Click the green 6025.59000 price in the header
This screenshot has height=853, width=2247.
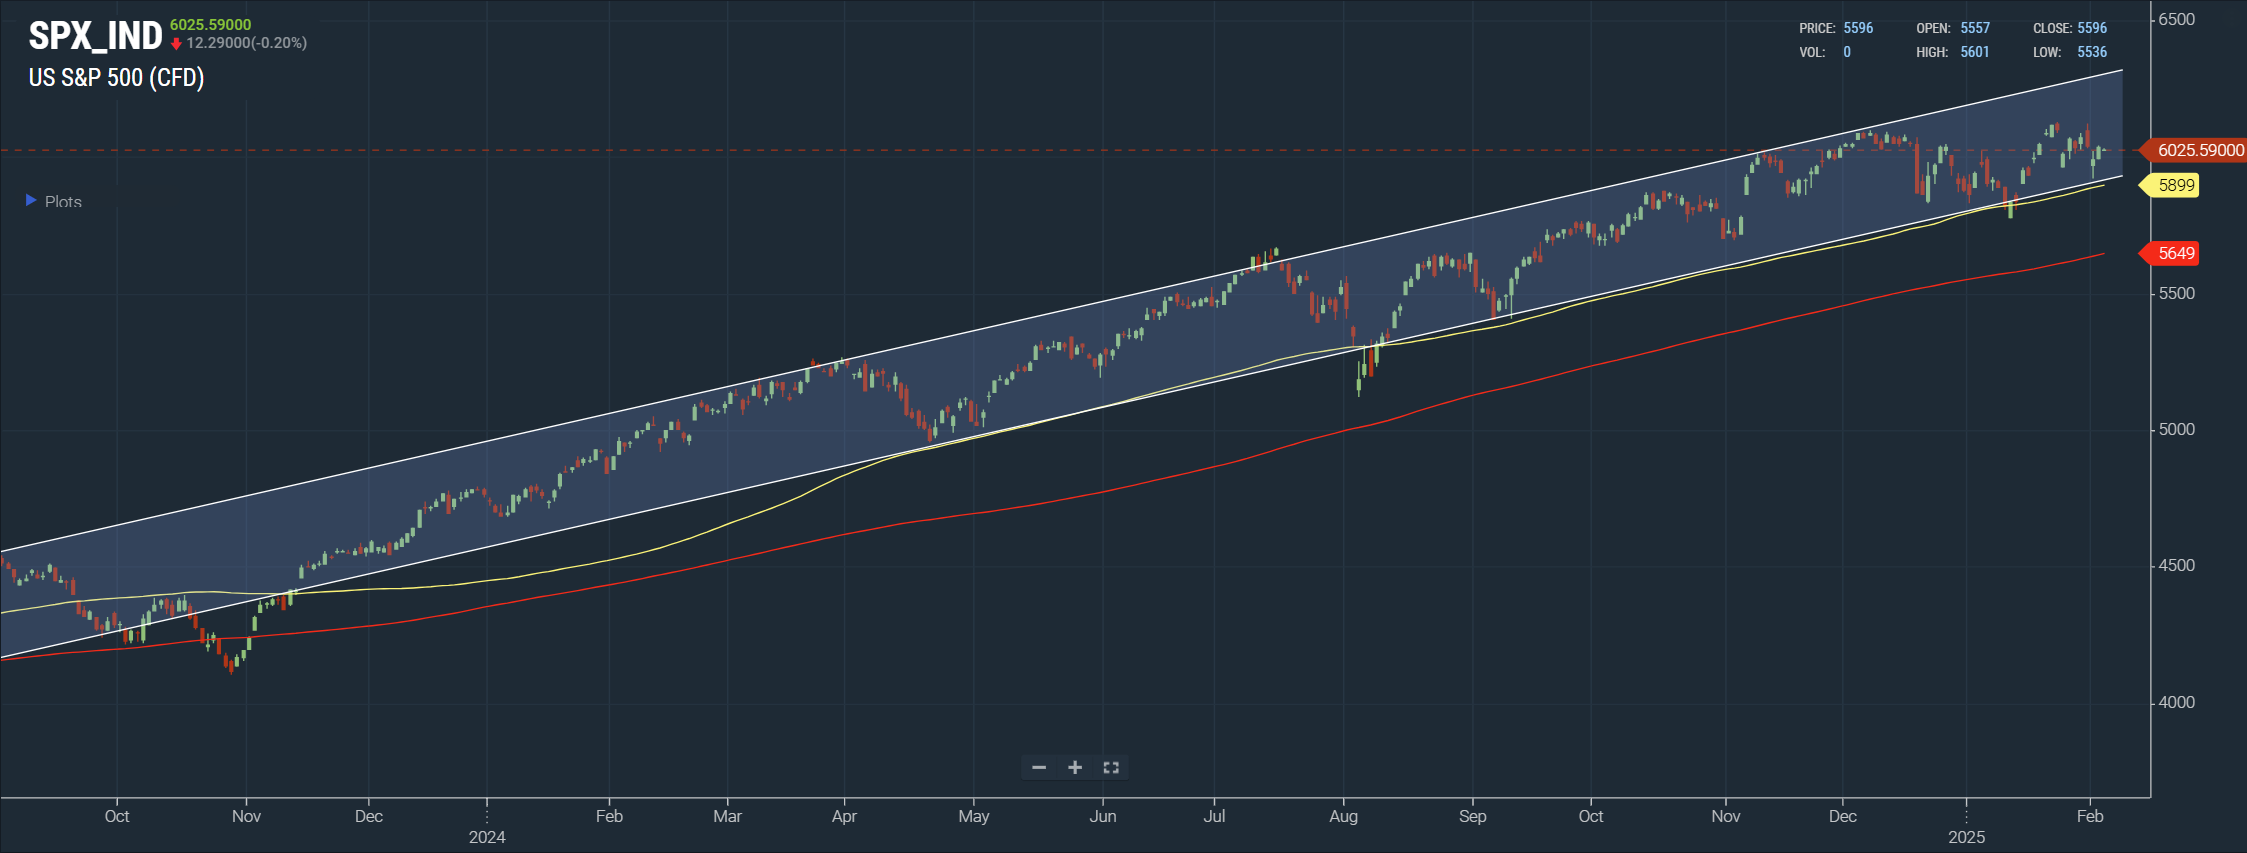click(211, 25)
